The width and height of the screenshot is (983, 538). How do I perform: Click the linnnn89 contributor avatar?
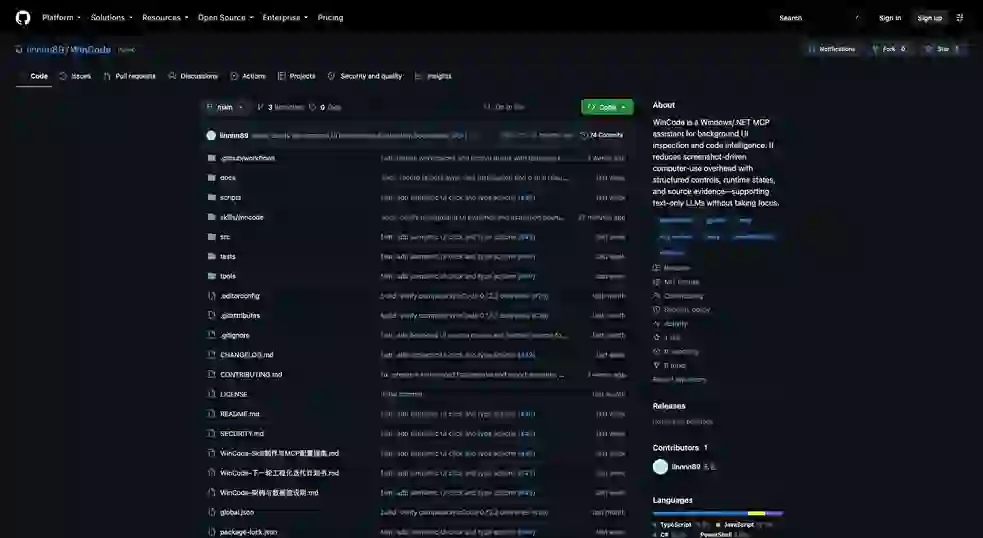click(x=660, y=467)
